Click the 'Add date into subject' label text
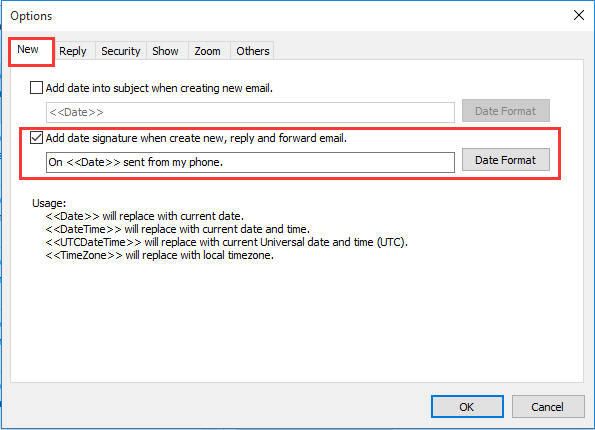This screenshot has height=430, width=595. [x=159, y=88]
